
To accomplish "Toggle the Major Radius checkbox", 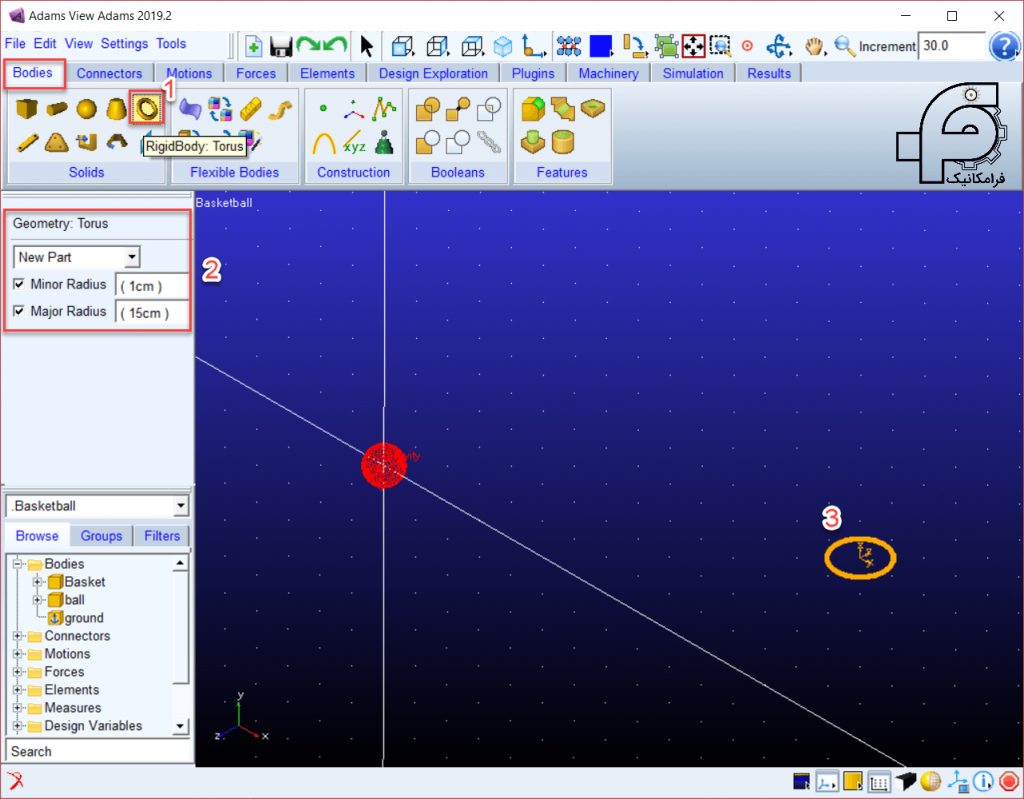I will click(20, 311).
